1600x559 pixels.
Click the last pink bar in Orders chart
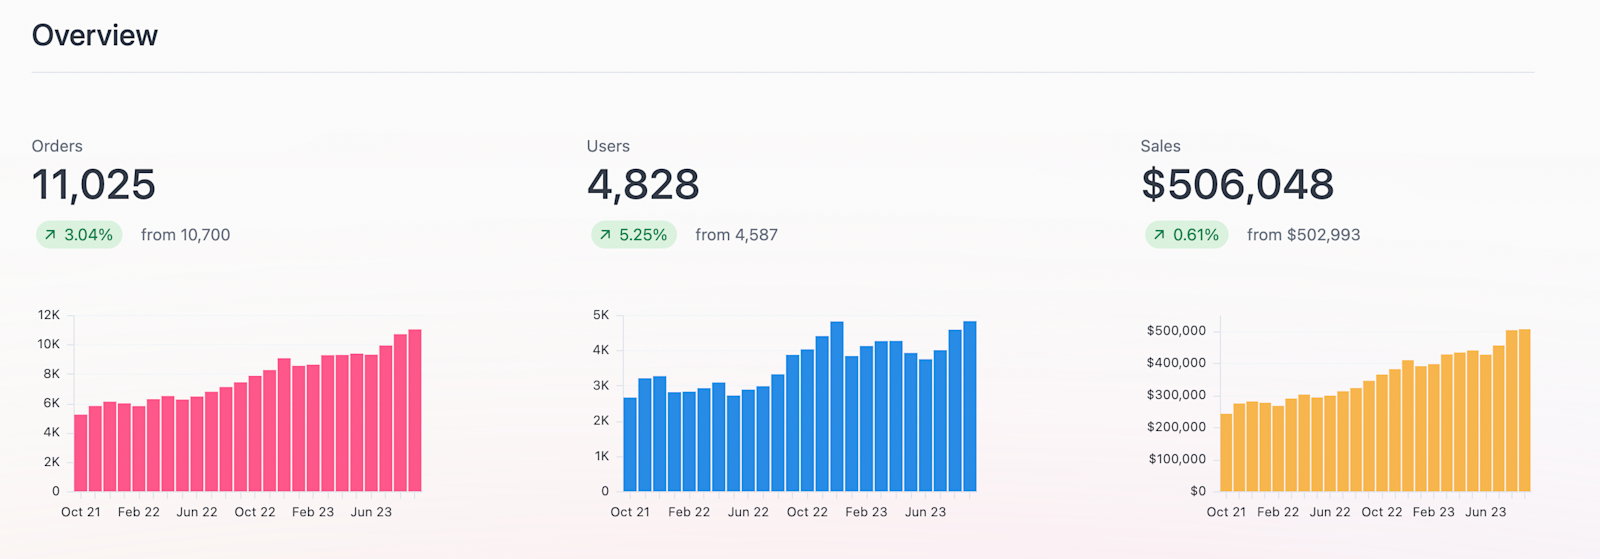pos(415,410)
